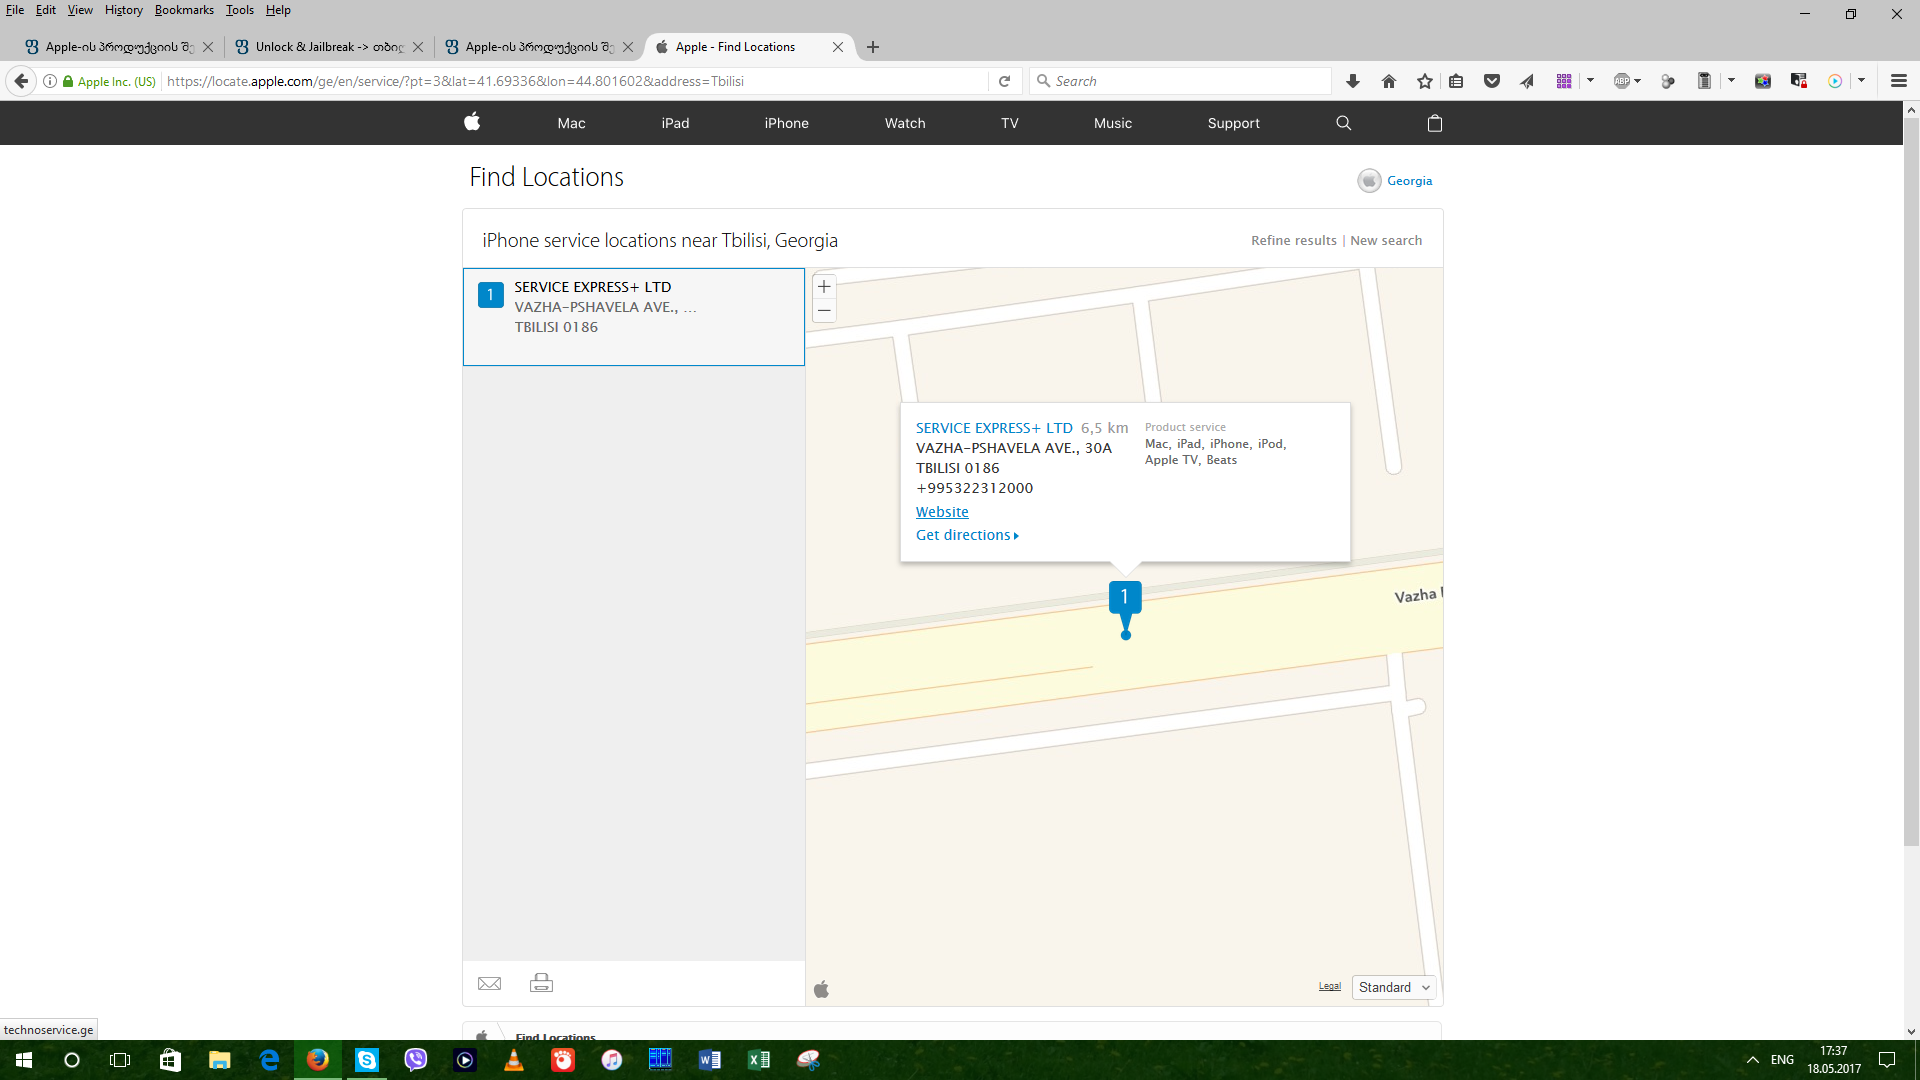Screen dimensions: 1920x1080
Task: Click the map Legal link
Action: tap(1329, 986)
